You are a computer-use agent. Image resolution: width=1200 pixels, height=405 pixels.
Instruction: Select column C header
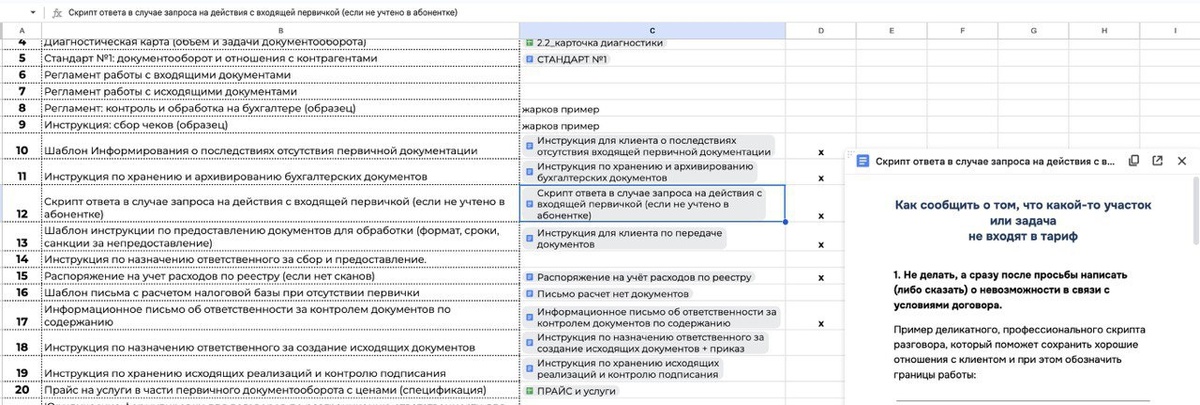click(x=652, y=32)
